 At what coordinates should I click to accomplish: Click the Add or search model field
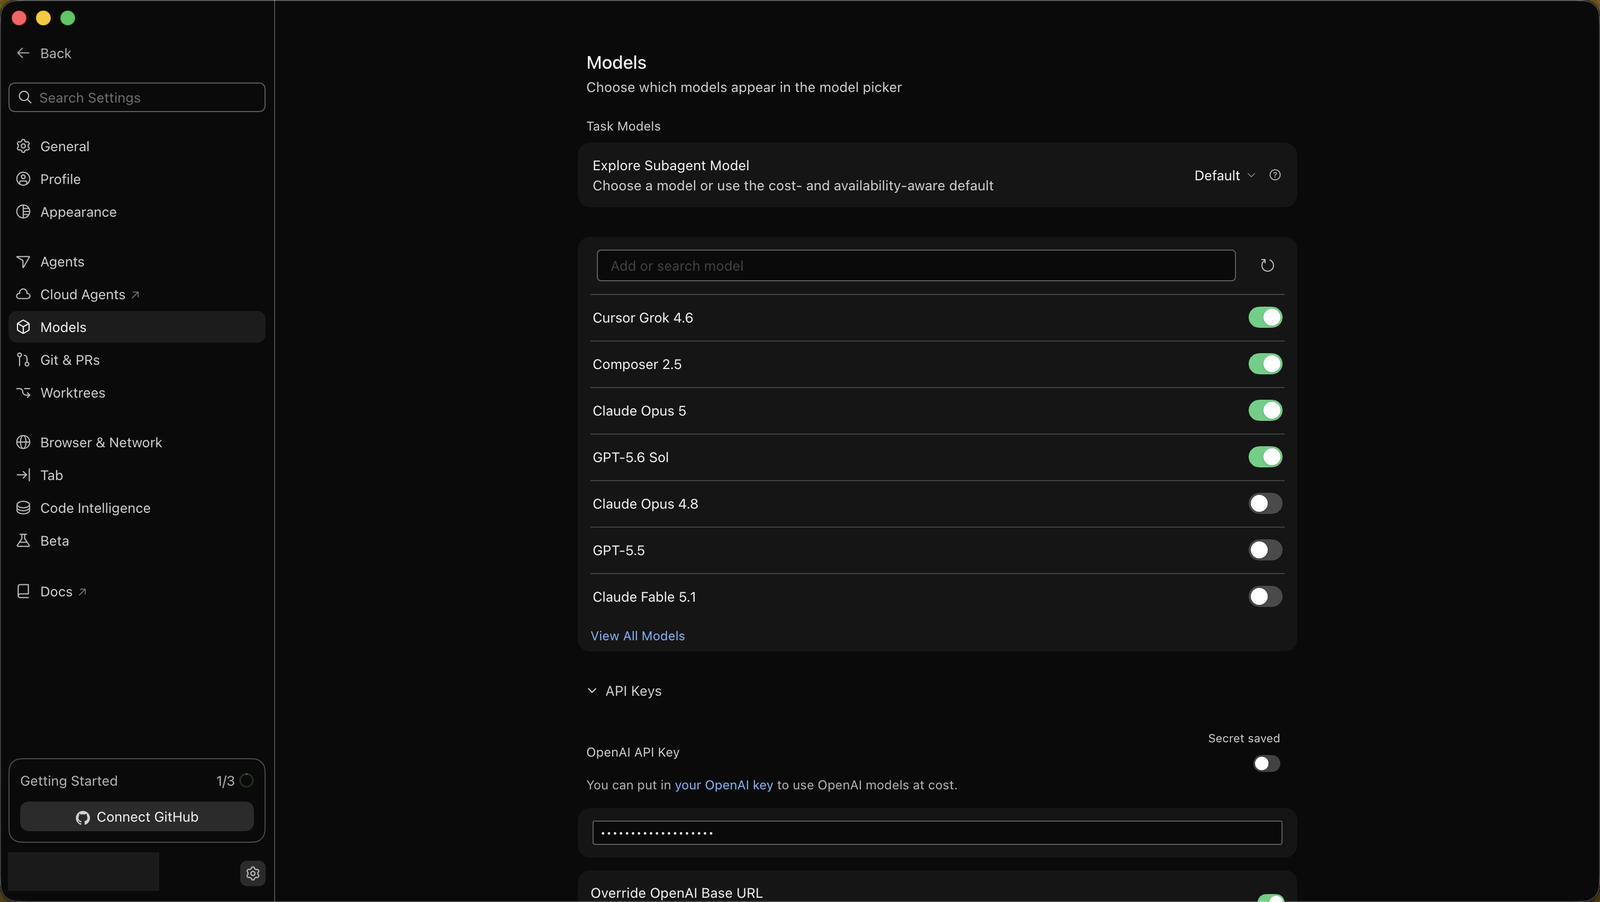[916, 265]
